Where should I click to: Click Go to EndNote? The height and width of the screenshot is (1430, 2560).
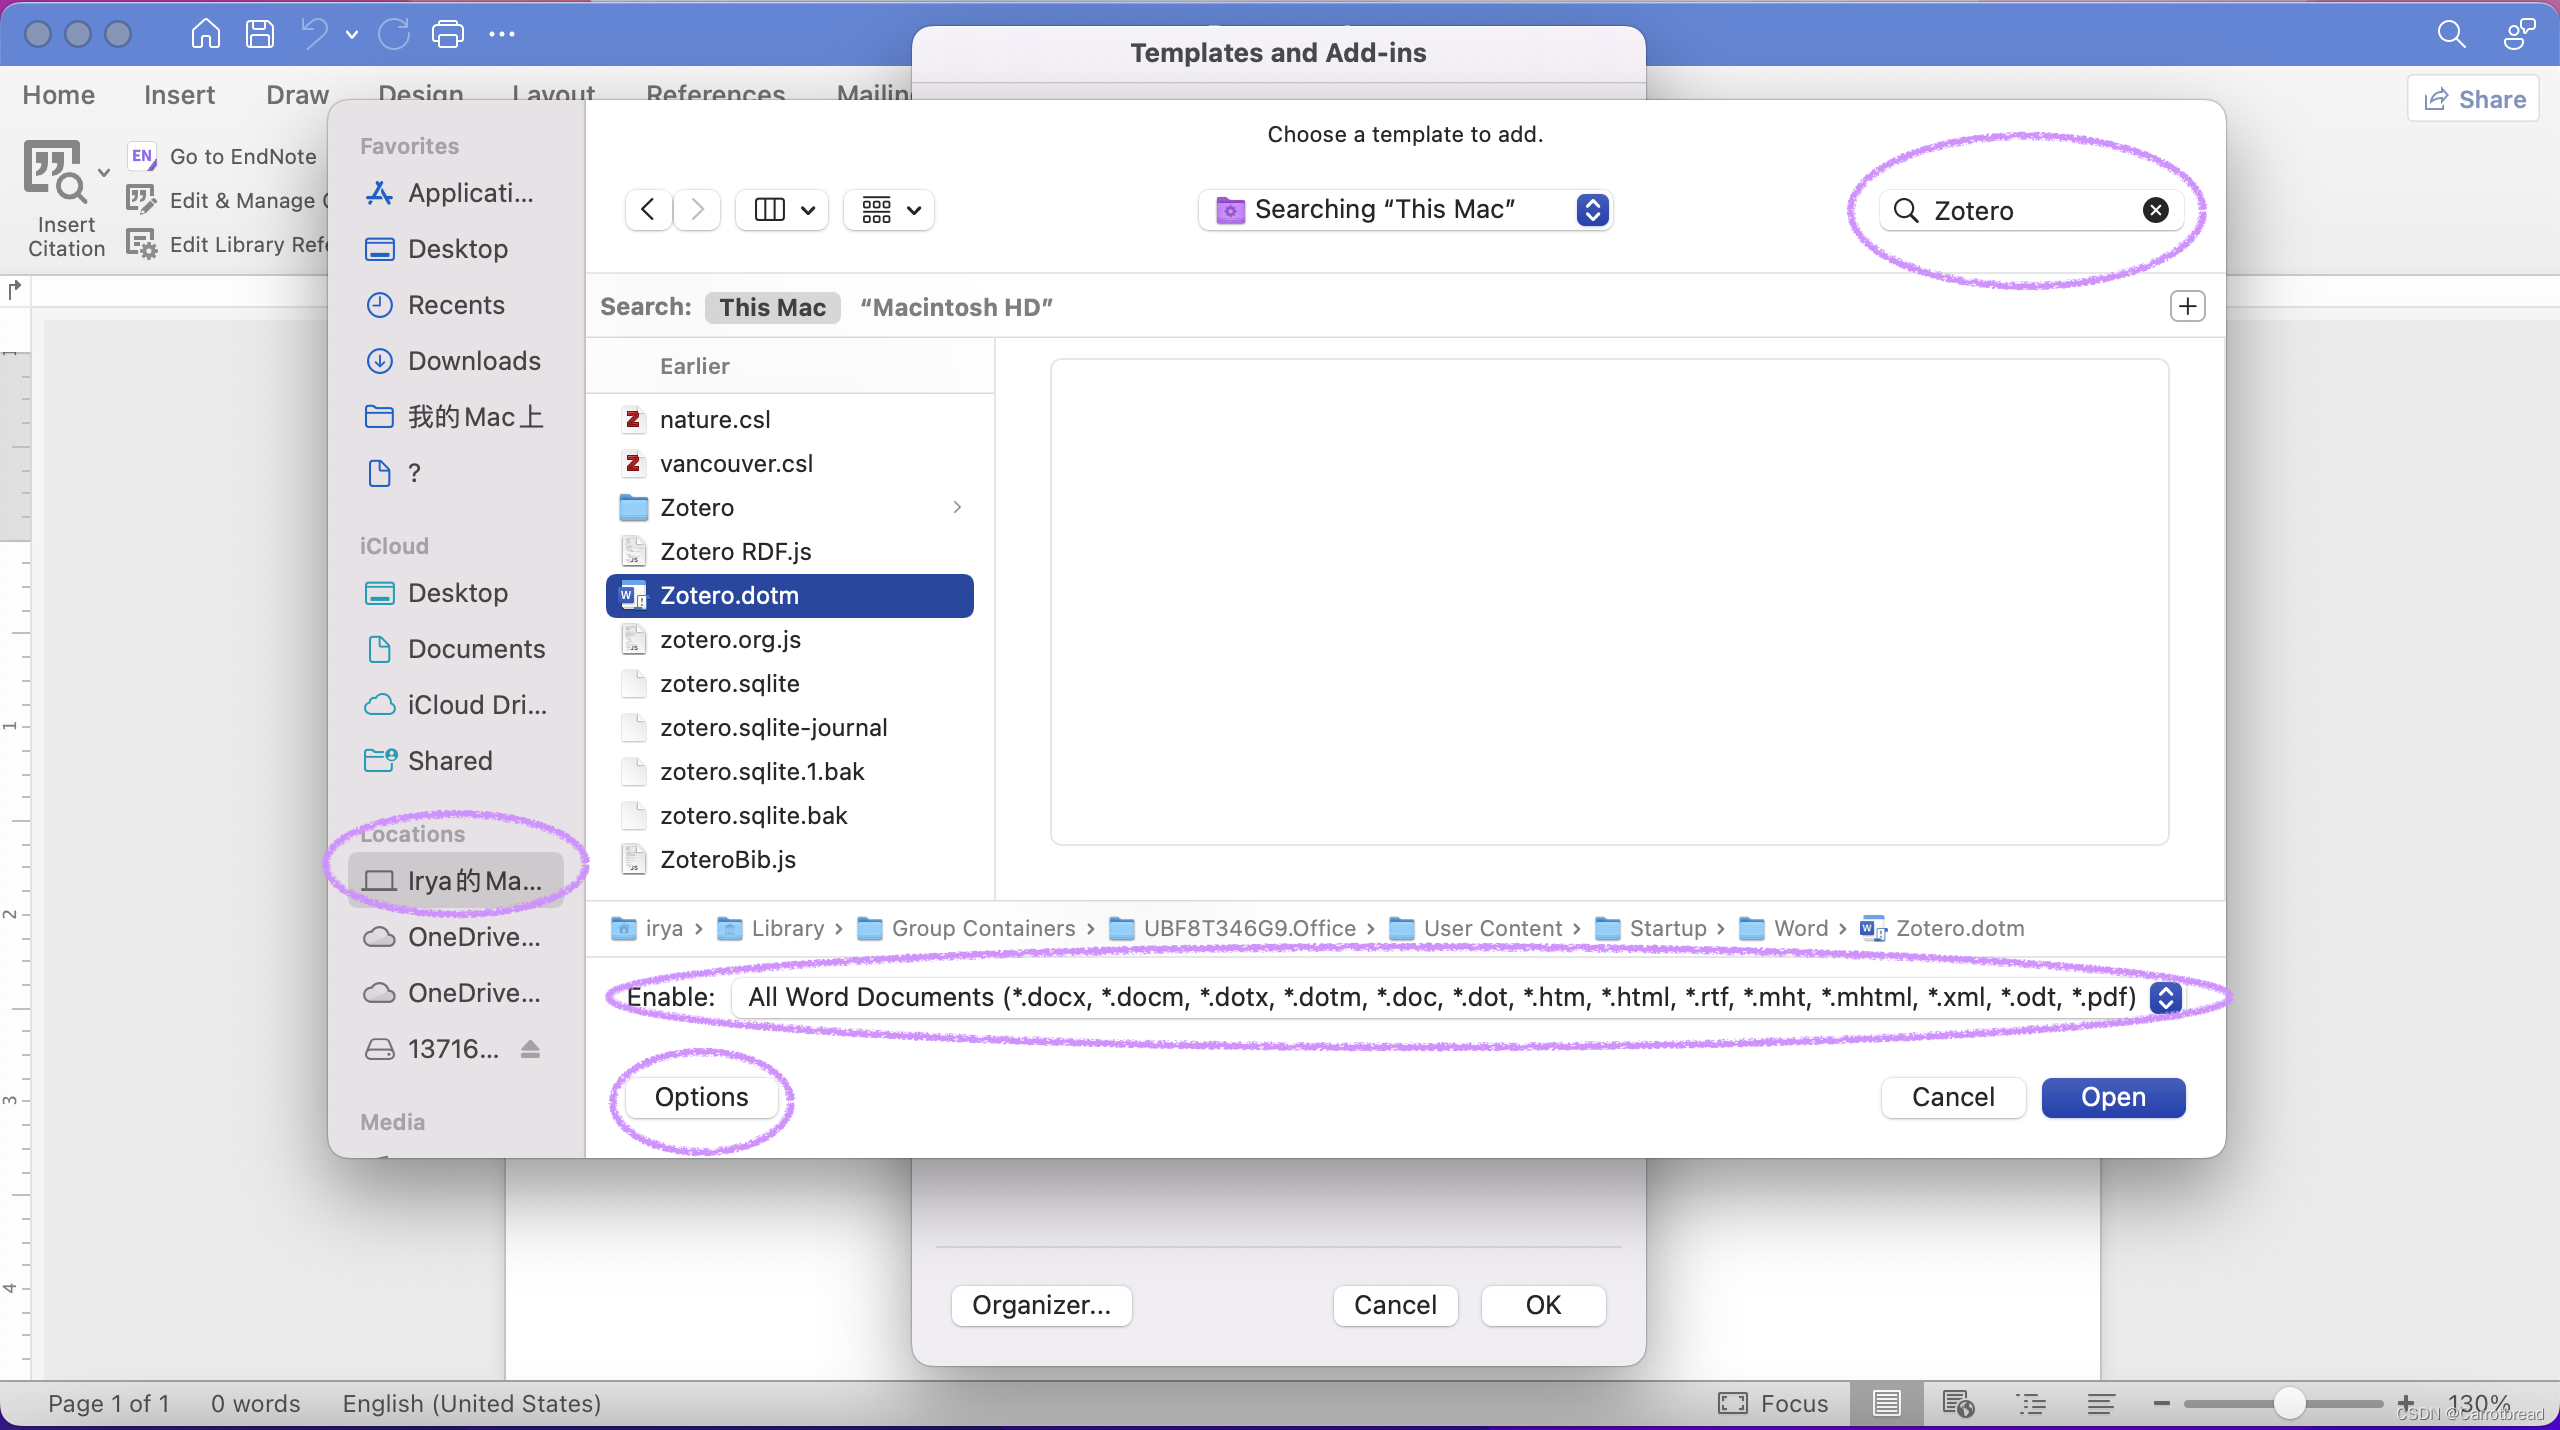[243, 156]
